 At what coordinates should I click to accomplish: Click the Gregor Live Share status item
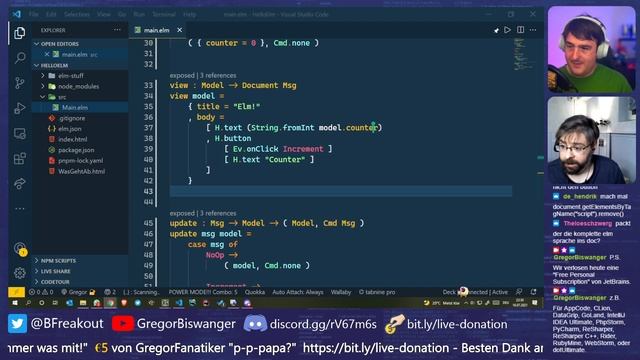pos(78,292)
